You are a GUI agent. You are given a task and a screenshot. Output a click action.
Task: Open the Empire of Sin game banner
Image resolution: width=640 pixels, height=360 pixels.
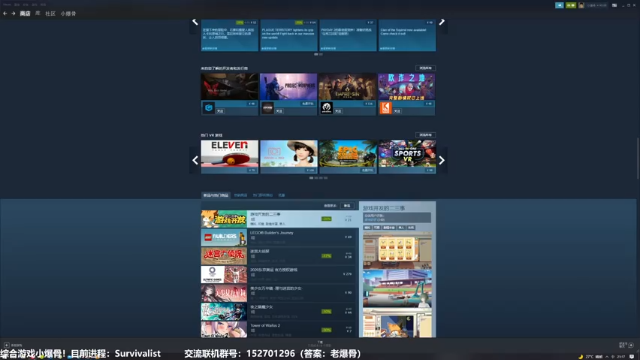click(347, 87)
